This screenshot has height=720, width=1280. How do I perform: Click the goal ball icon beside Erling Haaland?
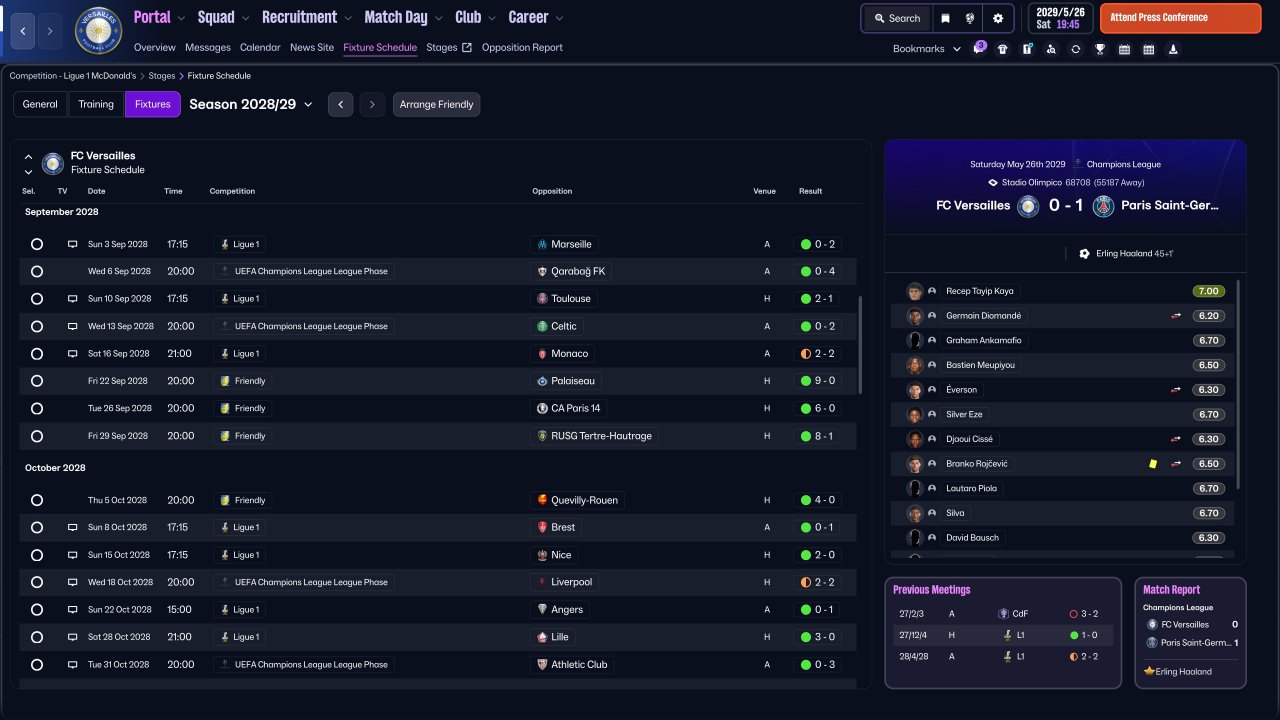point(1084,254)
